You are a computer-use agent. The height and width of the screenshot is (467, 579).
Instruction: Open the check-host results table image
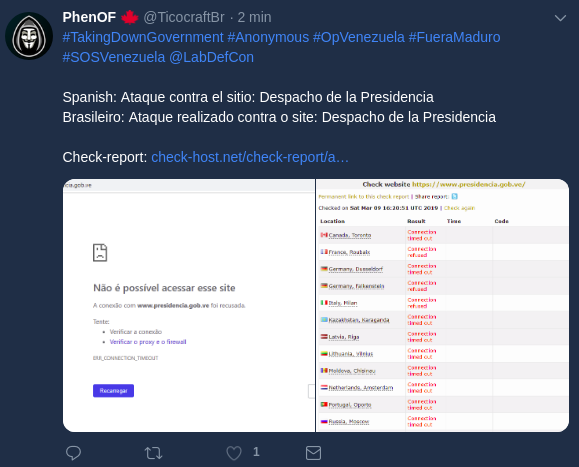442,306
